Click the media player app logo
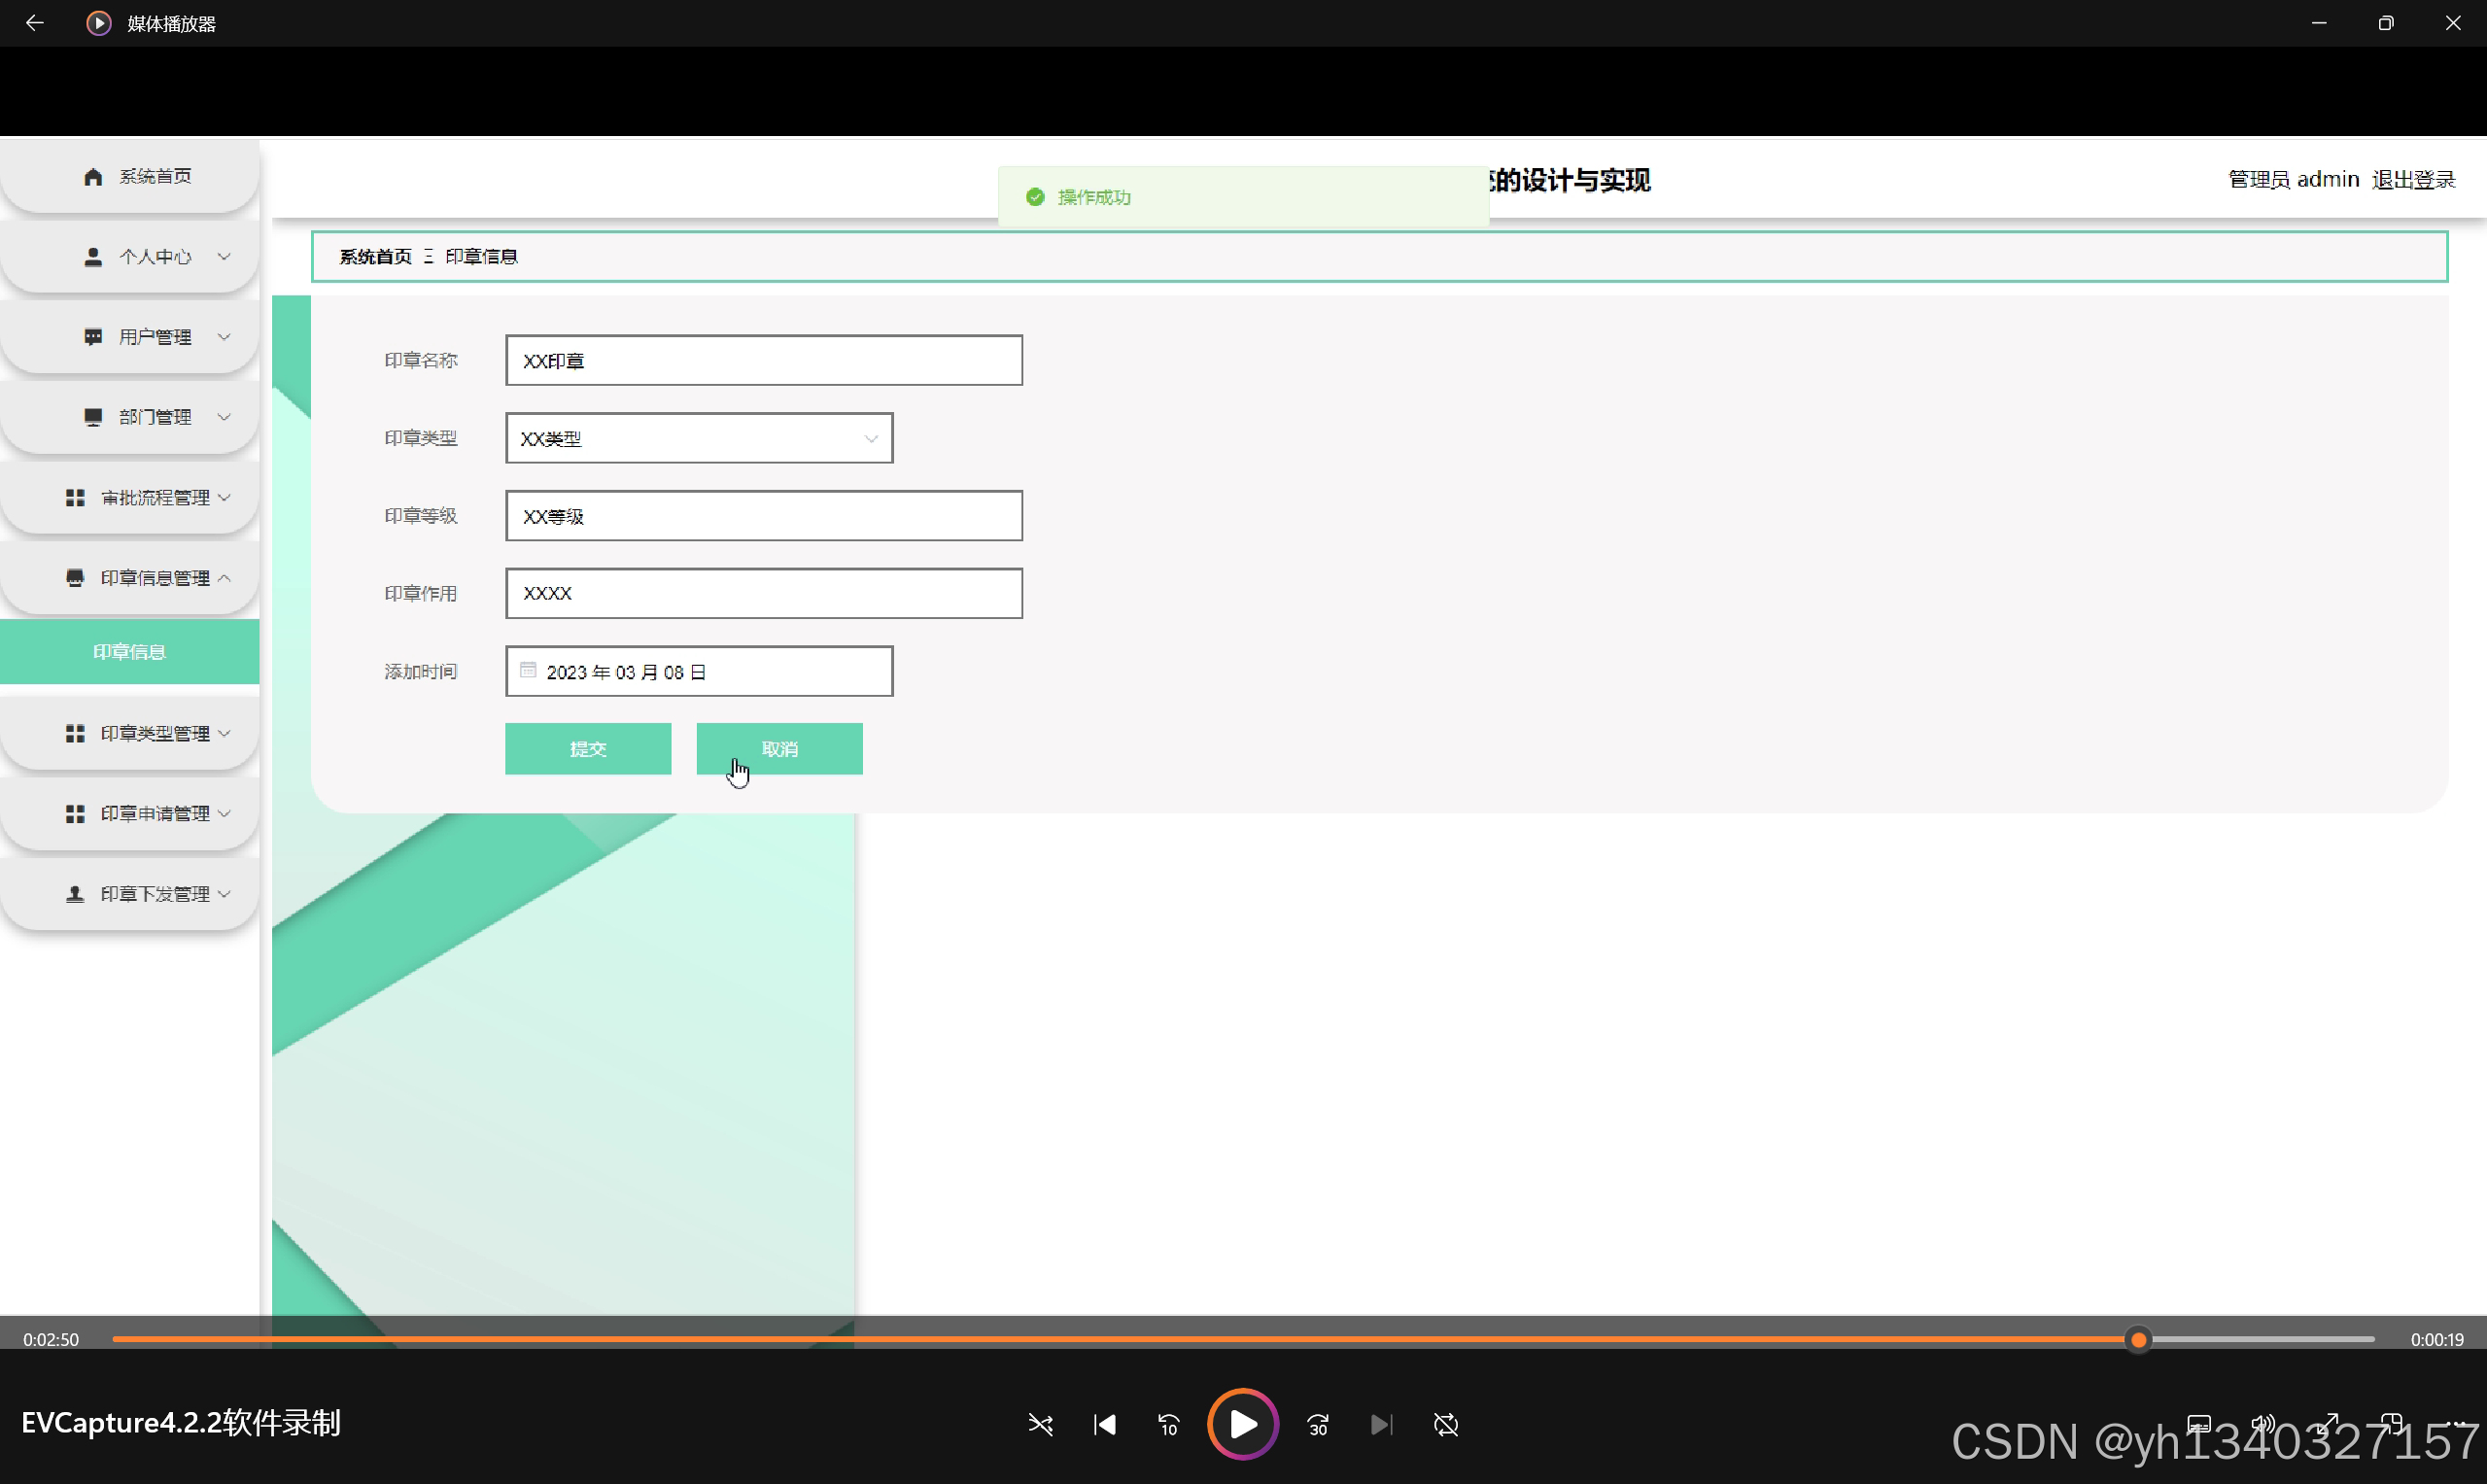 pos(98,23)
